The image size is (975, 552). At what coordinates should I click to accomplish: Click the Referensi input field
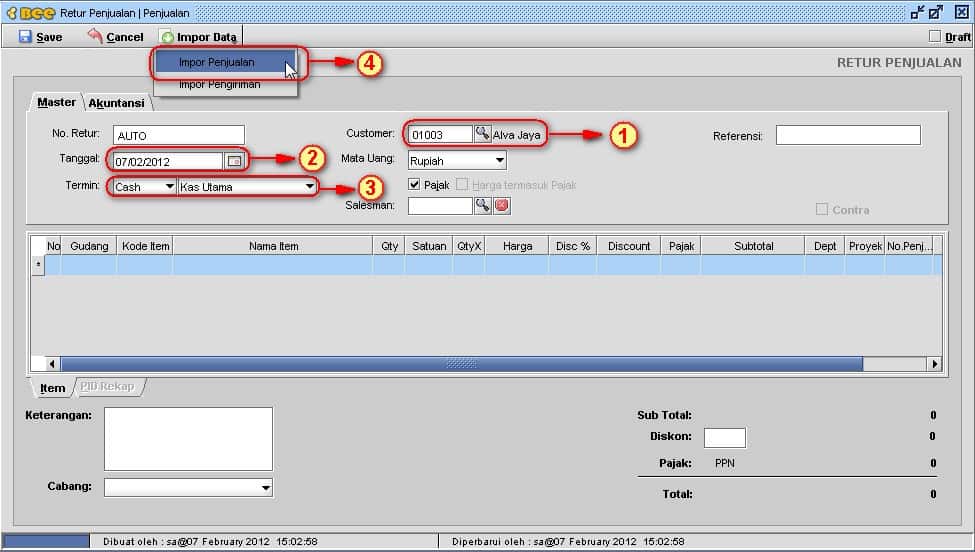pos(847,135)
